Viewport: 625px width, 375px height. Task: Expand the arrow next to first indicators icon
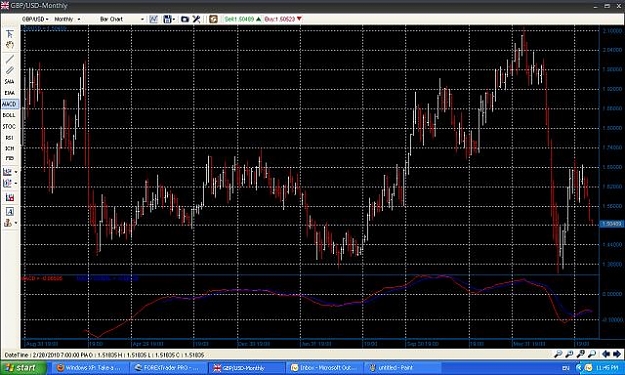(x=16, y=172)
